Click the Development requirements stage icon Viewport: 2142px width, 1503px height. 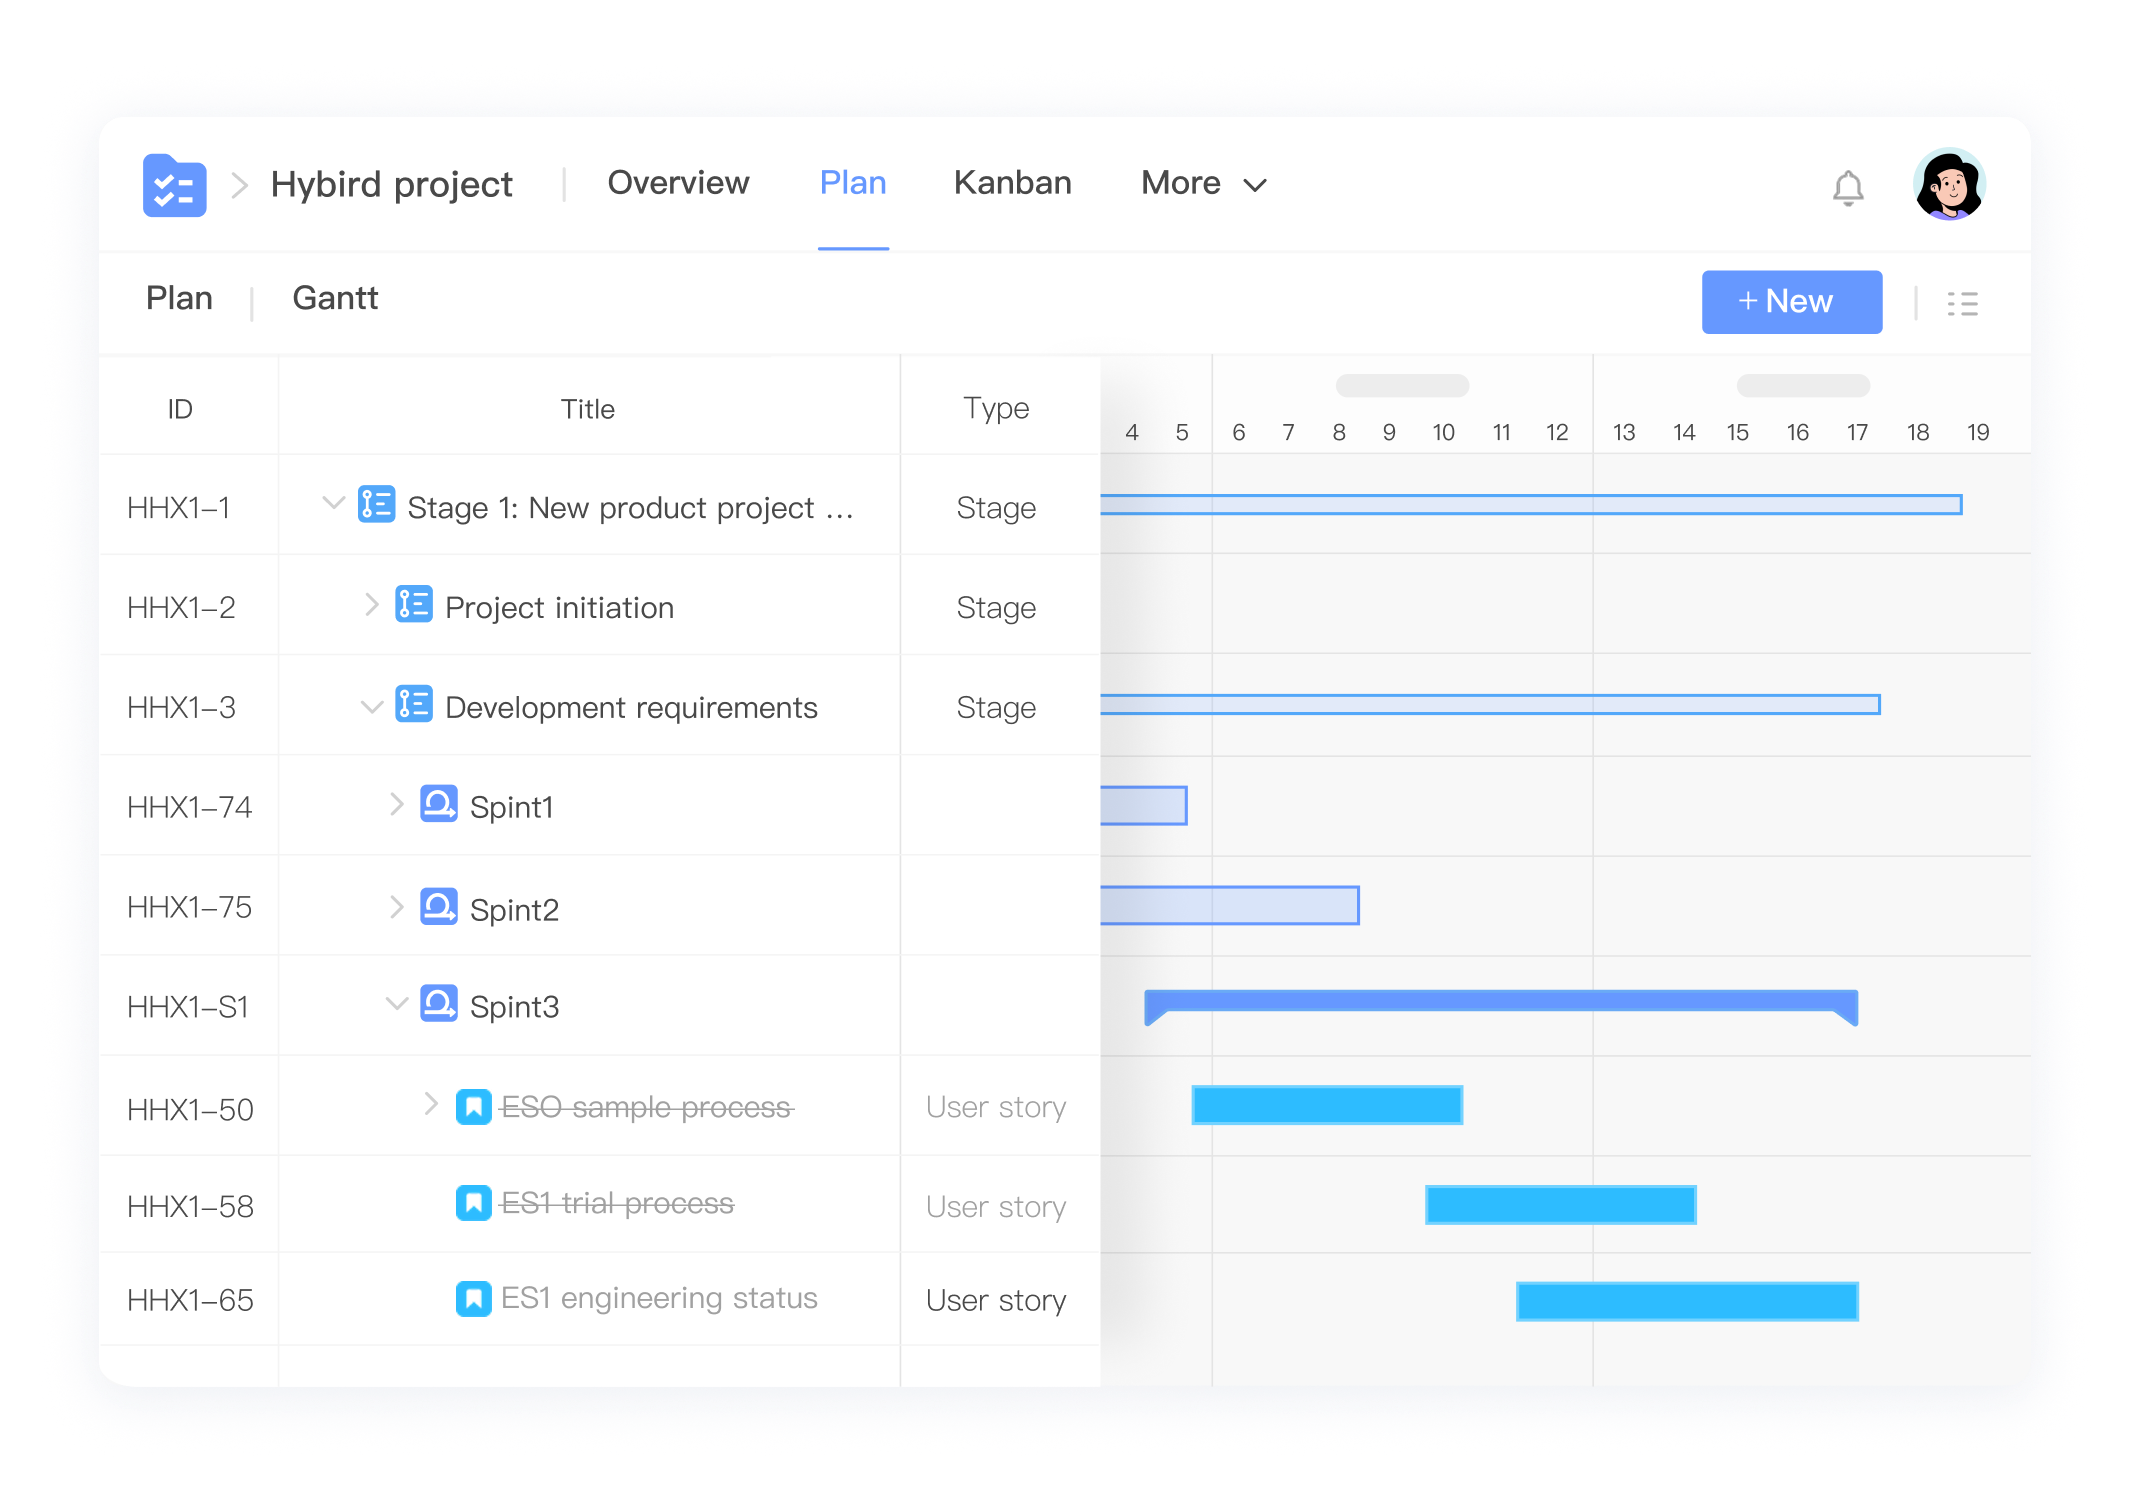point(414,705)
